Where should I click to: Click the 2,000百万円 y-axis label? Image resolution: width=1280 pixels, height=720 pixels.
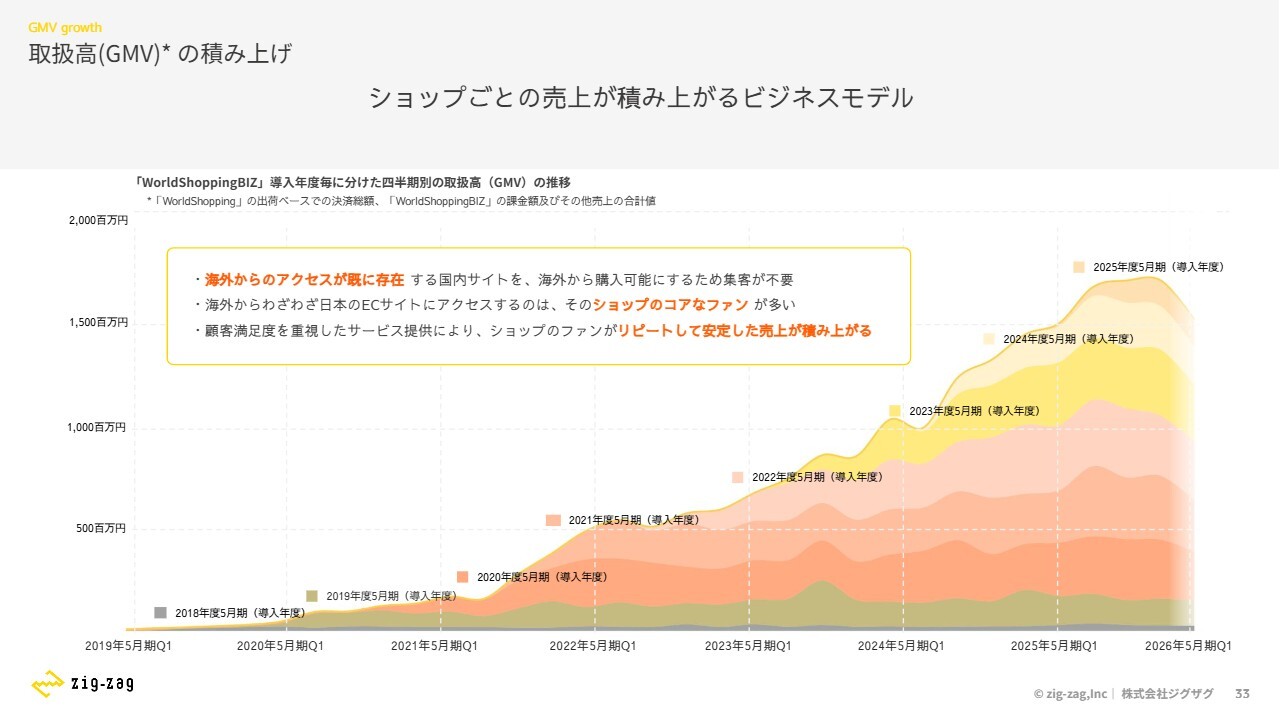pyautogui.click(x=97, y=220)
